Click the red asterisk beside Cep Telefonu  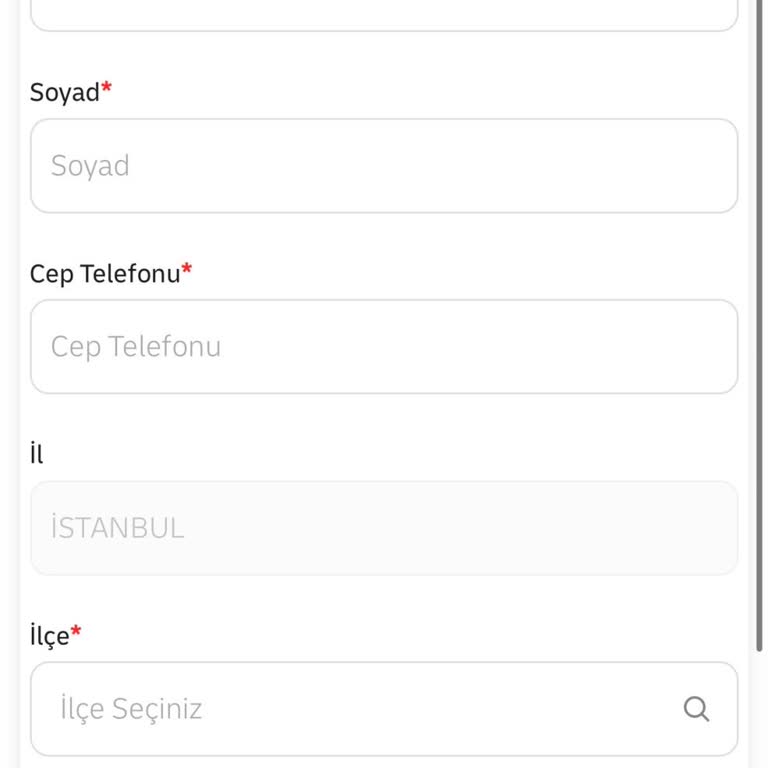187,271
